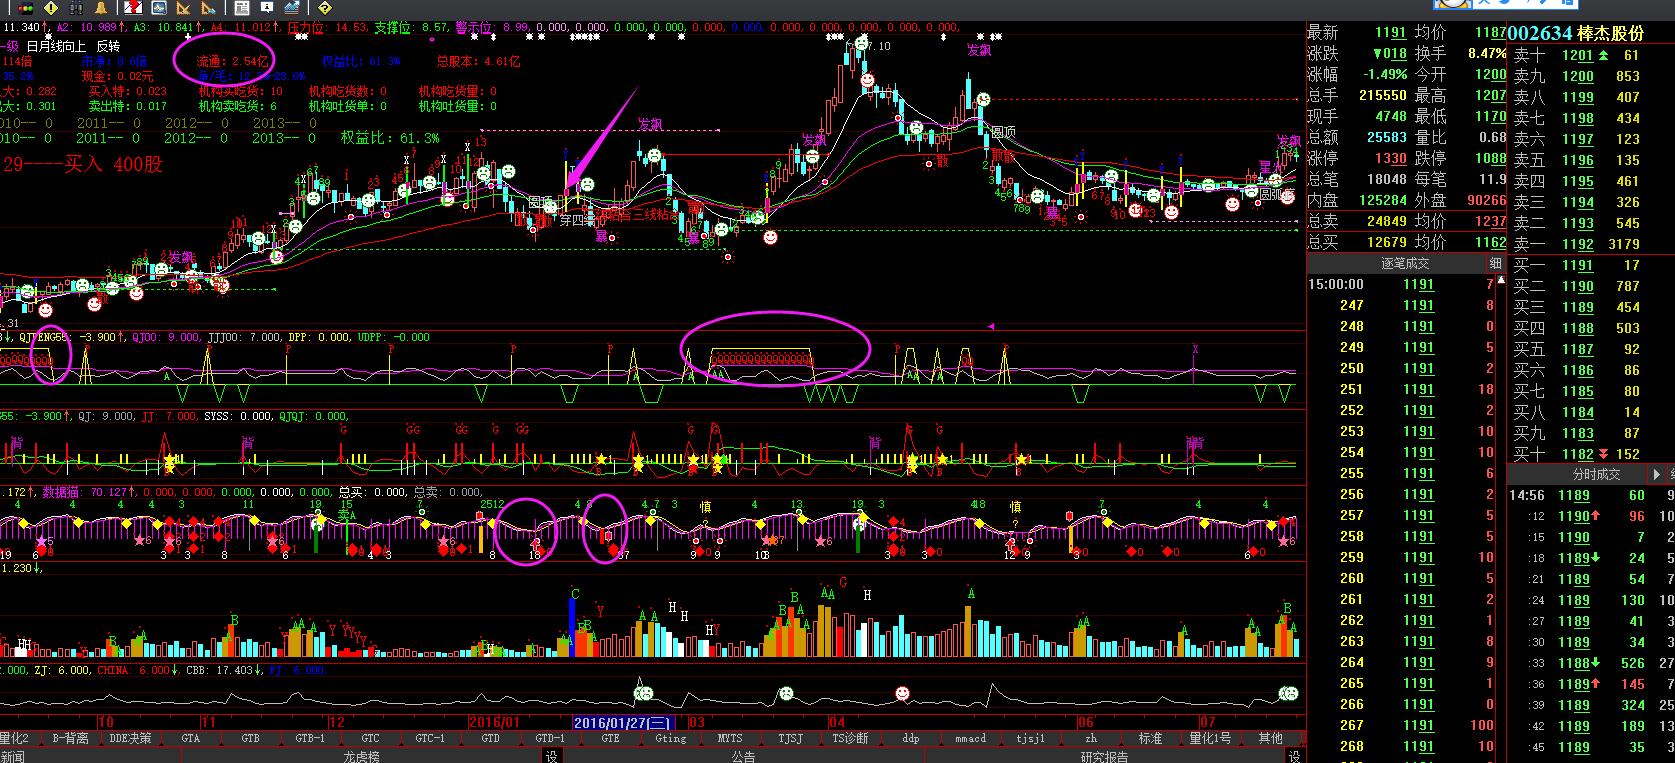Select the B-背离 indicator tab
The height and width of the screenshot is (763, 1675).
click(x=71, y=738)
